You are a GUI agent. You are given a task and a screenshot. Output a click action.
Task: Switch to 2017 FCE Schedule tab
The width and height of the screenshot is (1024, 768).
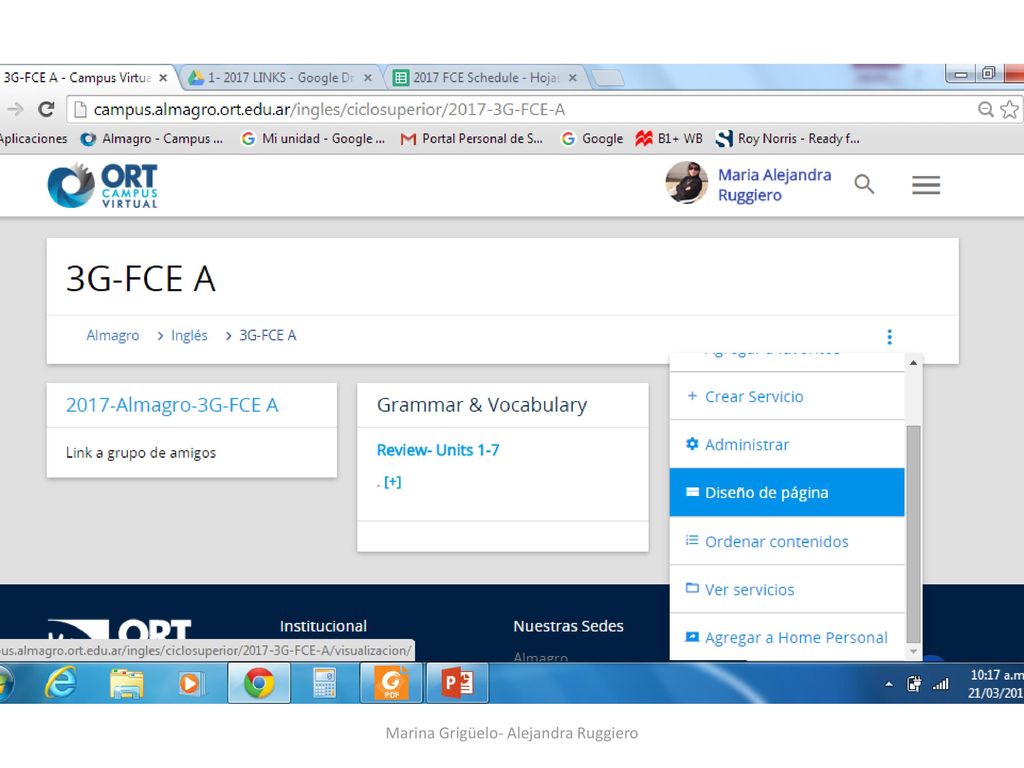485,78
